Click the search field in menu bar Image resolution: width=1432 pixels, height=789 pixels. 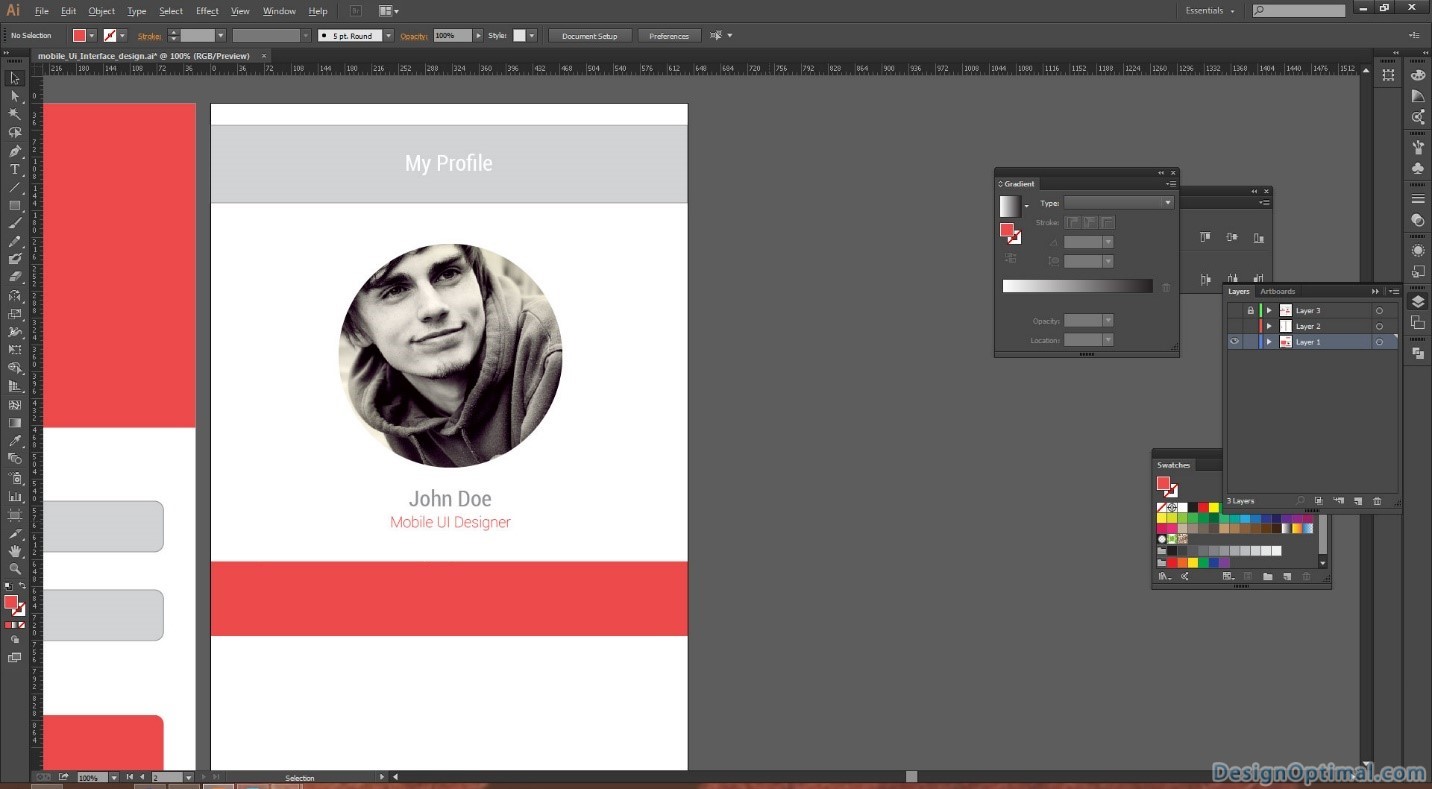1299,11
